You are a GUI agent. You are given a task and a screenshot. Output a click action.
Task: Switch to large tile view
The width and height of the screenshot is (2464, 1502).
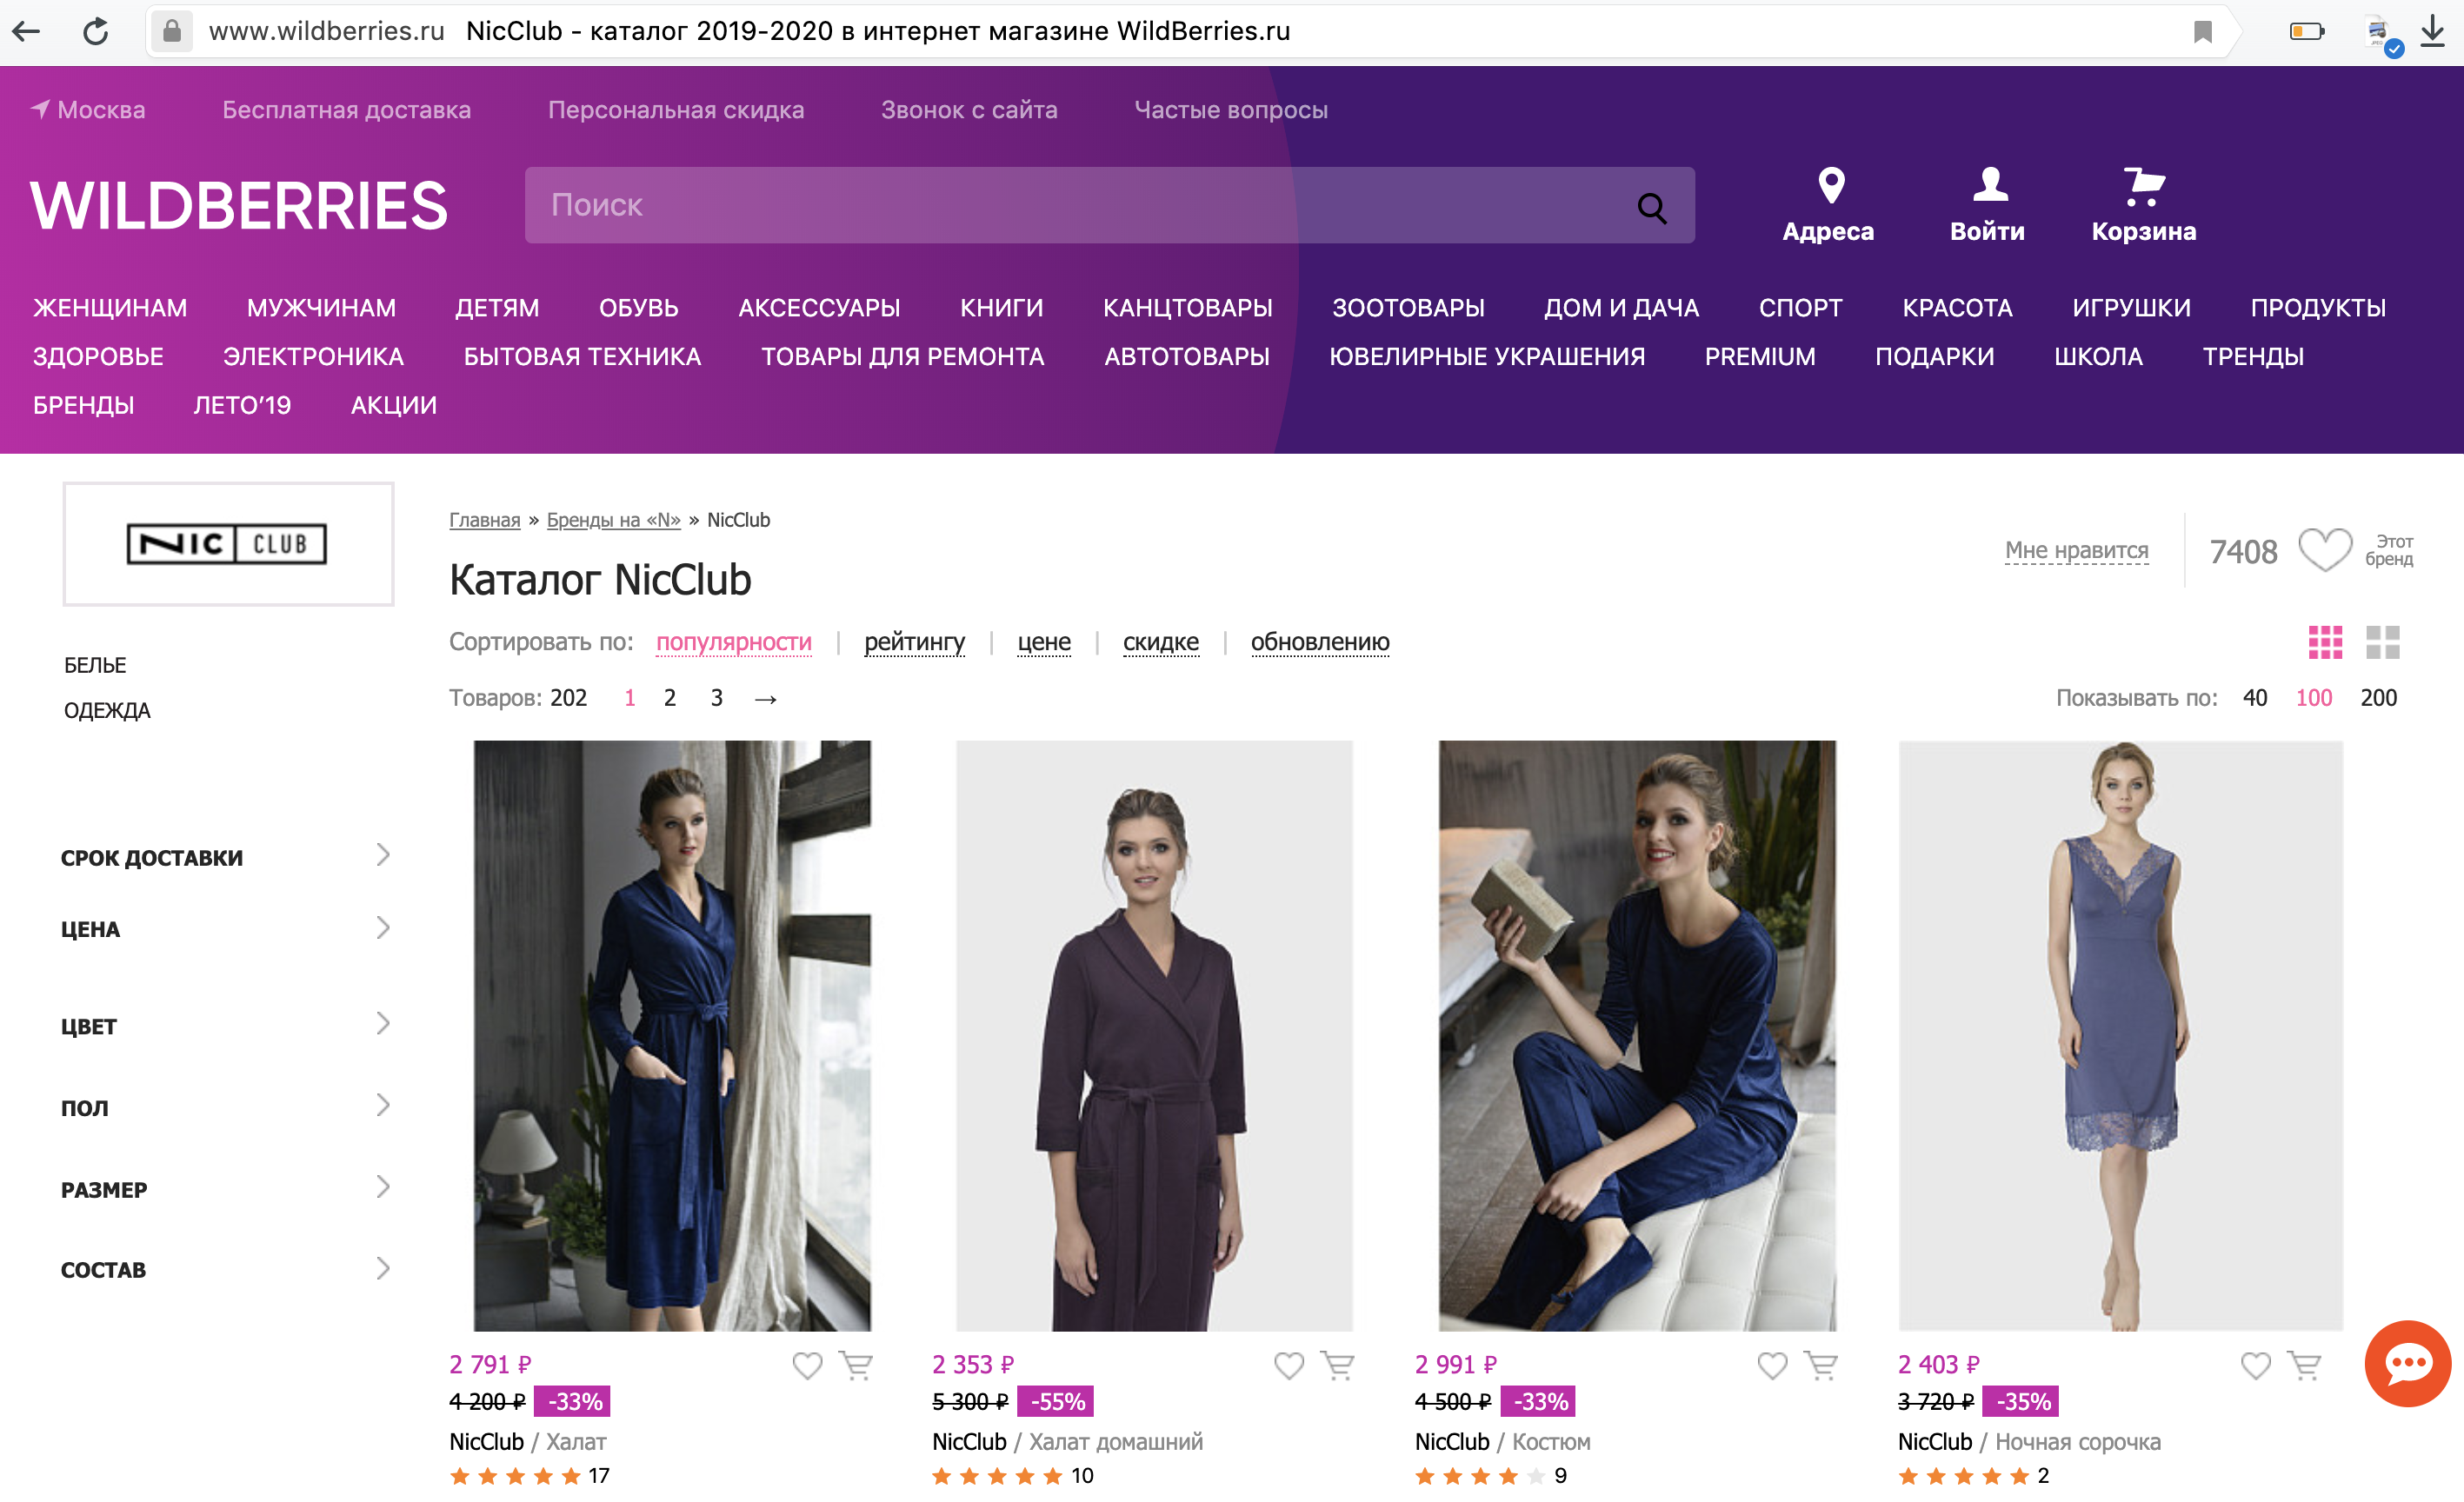2382,642
